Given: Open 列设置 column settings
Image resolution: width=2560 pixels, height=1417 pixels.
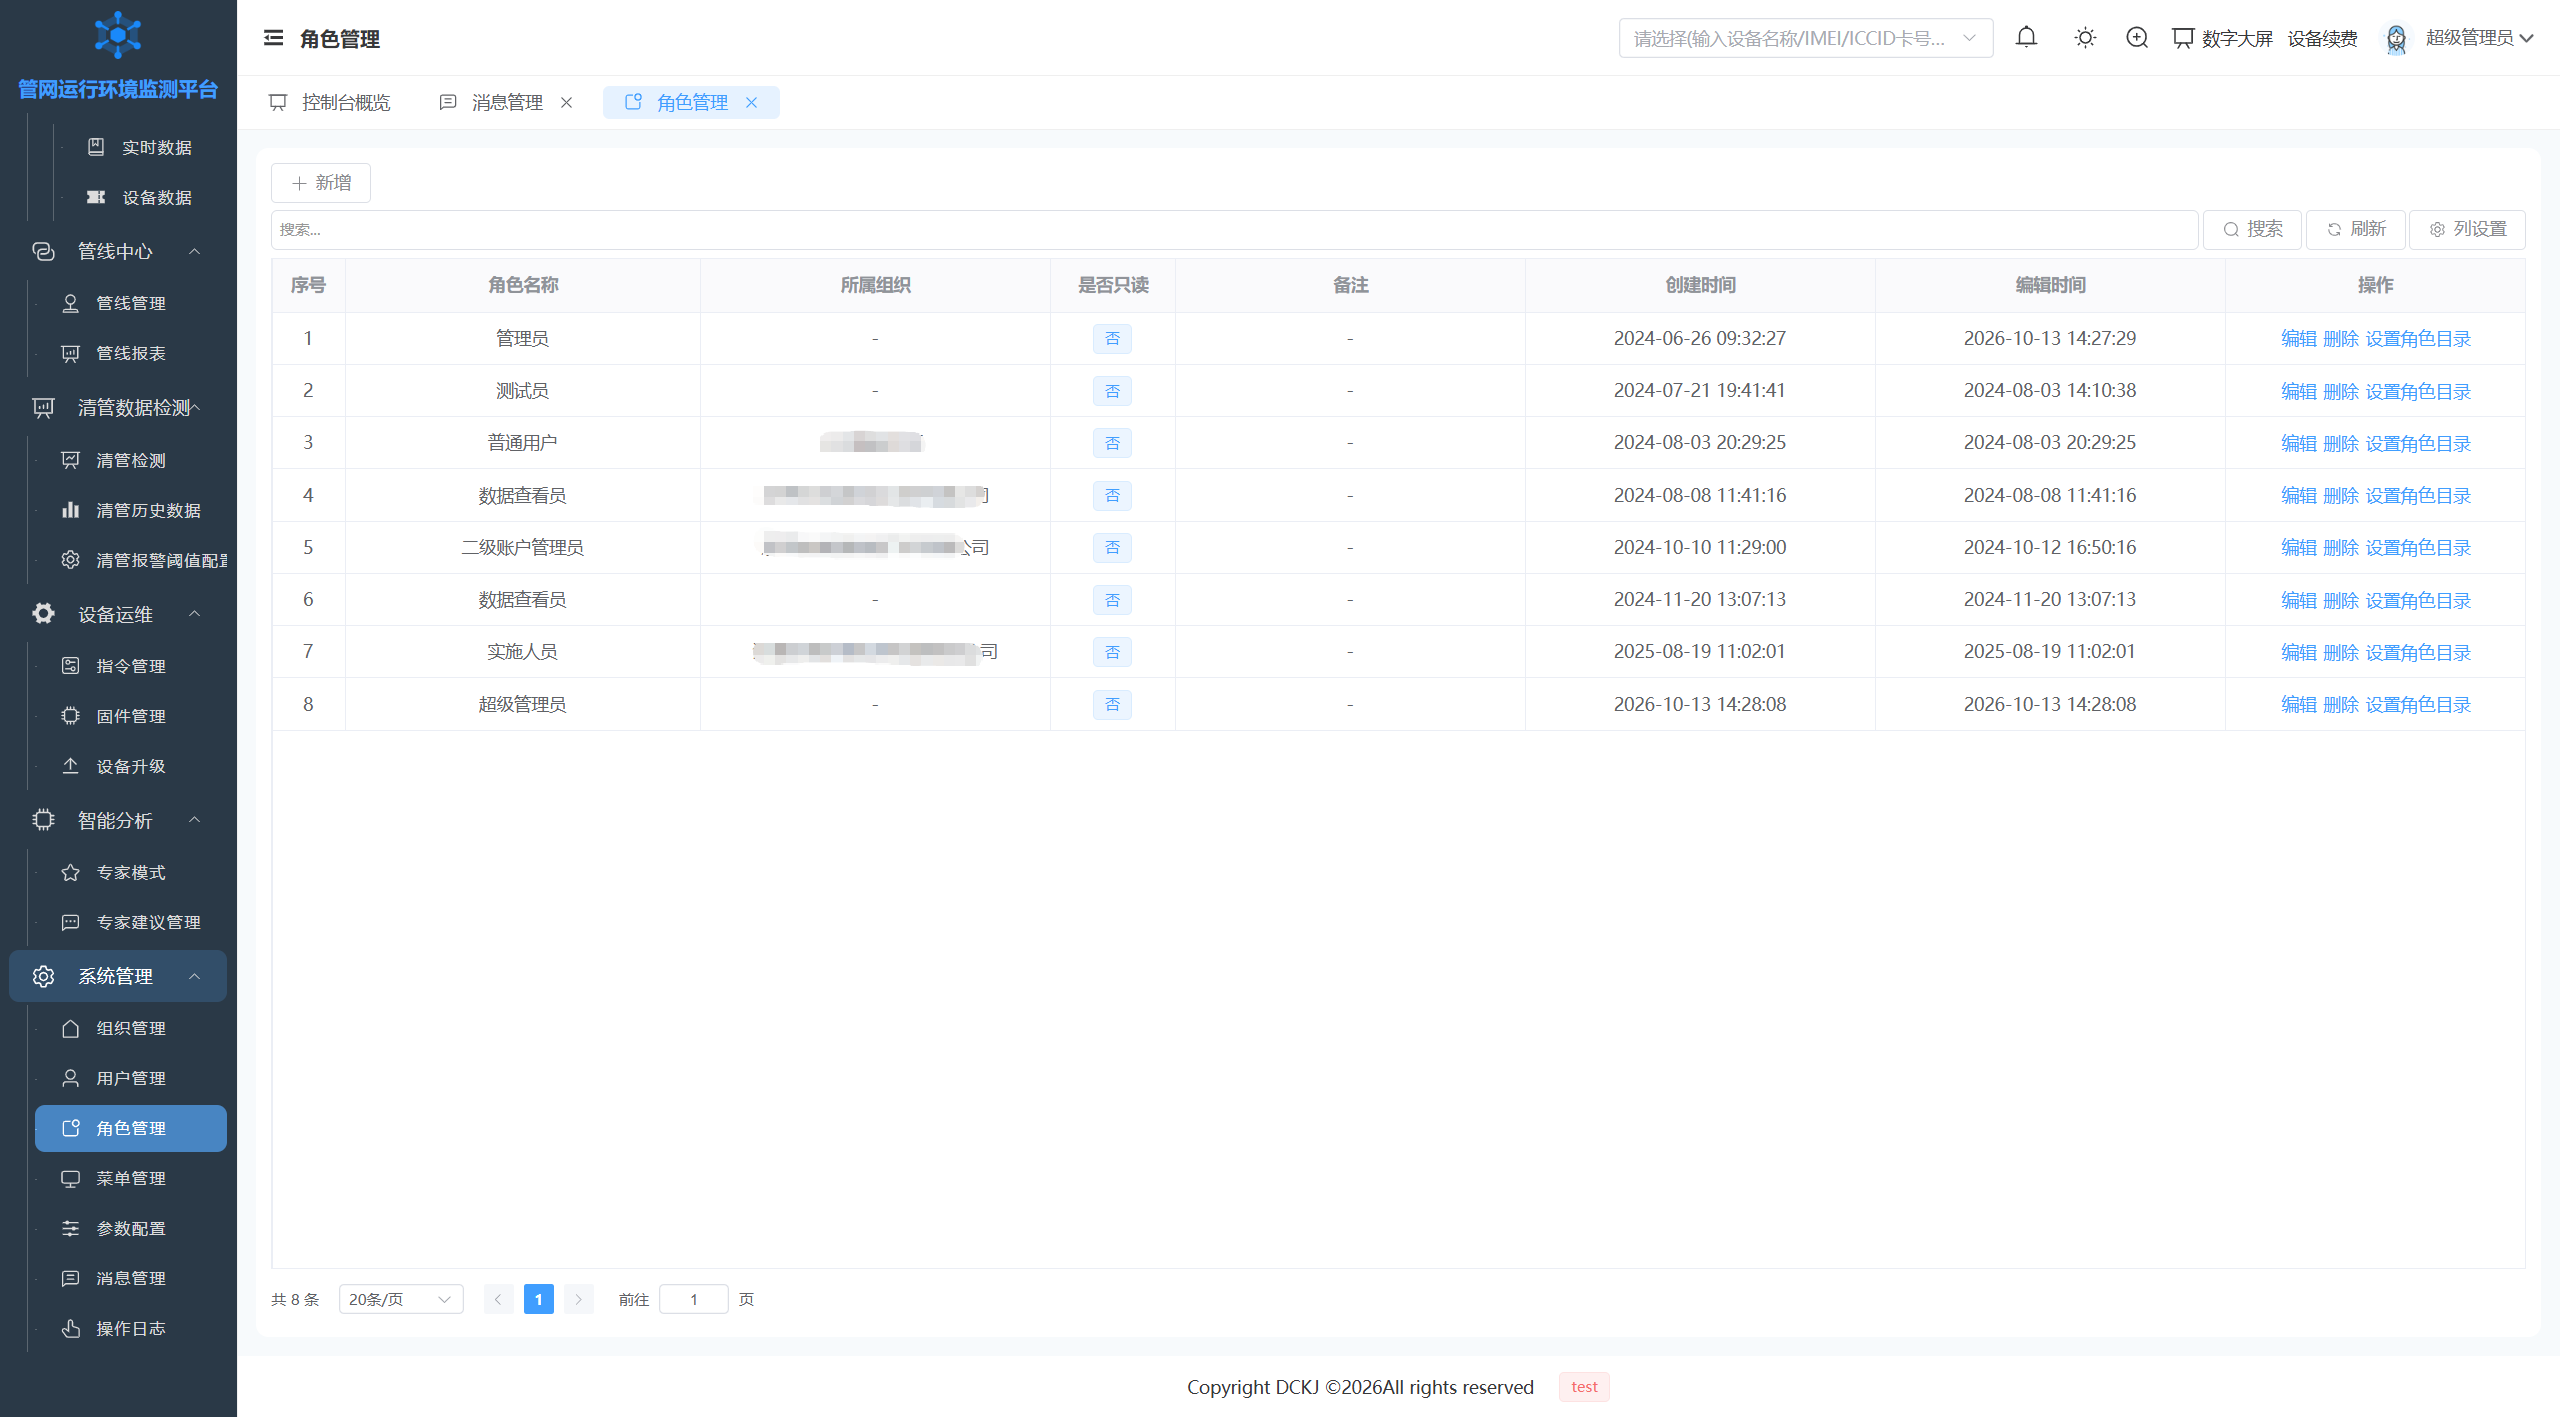Looking at the screenshot, I should tap(2467, 229).
